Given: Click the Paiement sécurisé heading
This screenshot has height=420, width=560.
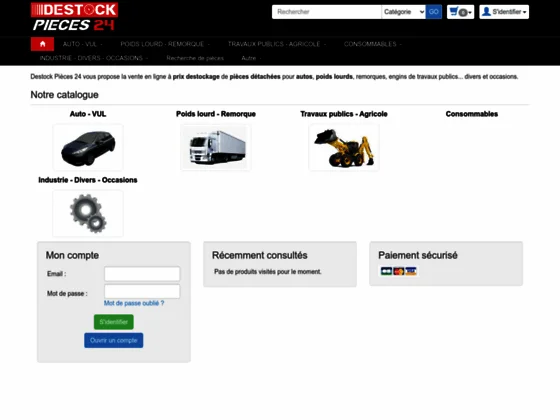Looking at the screenshot, I should click(x=418, y=255).
